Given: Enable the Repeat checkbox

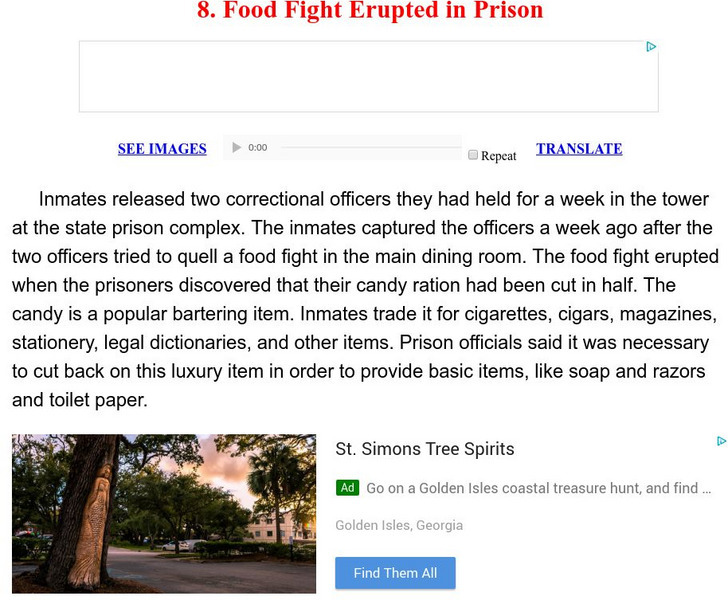Looking at the screenshot, I should pyautogui.click(x=473, y=155).
